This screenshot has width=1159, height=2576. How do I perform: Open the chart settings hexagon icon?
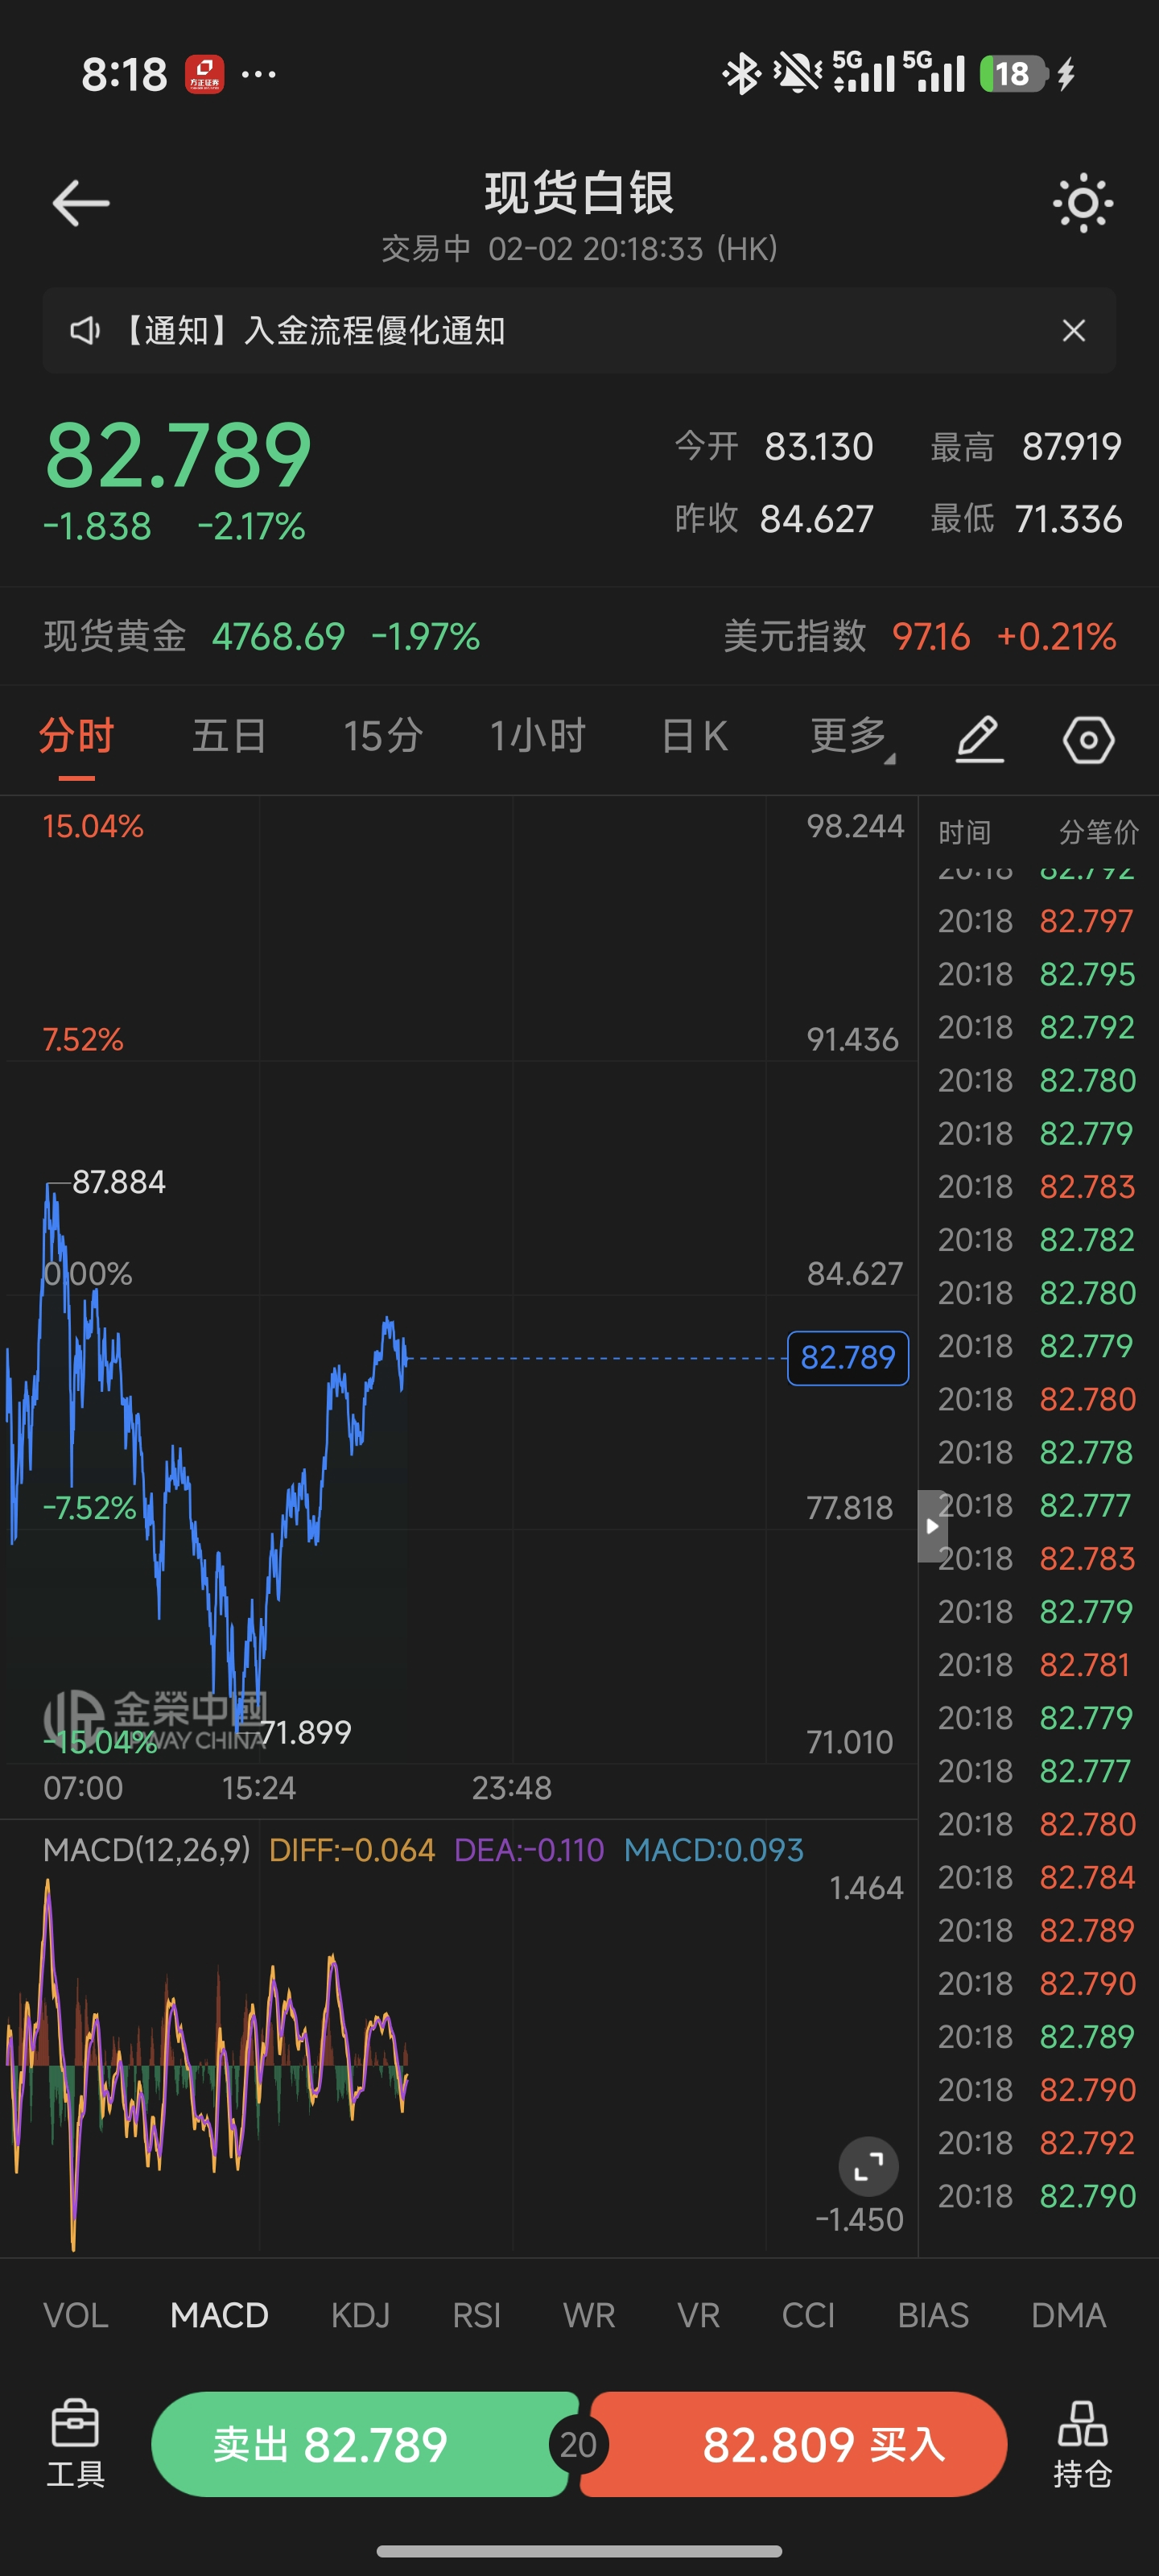pos(1088,740)
